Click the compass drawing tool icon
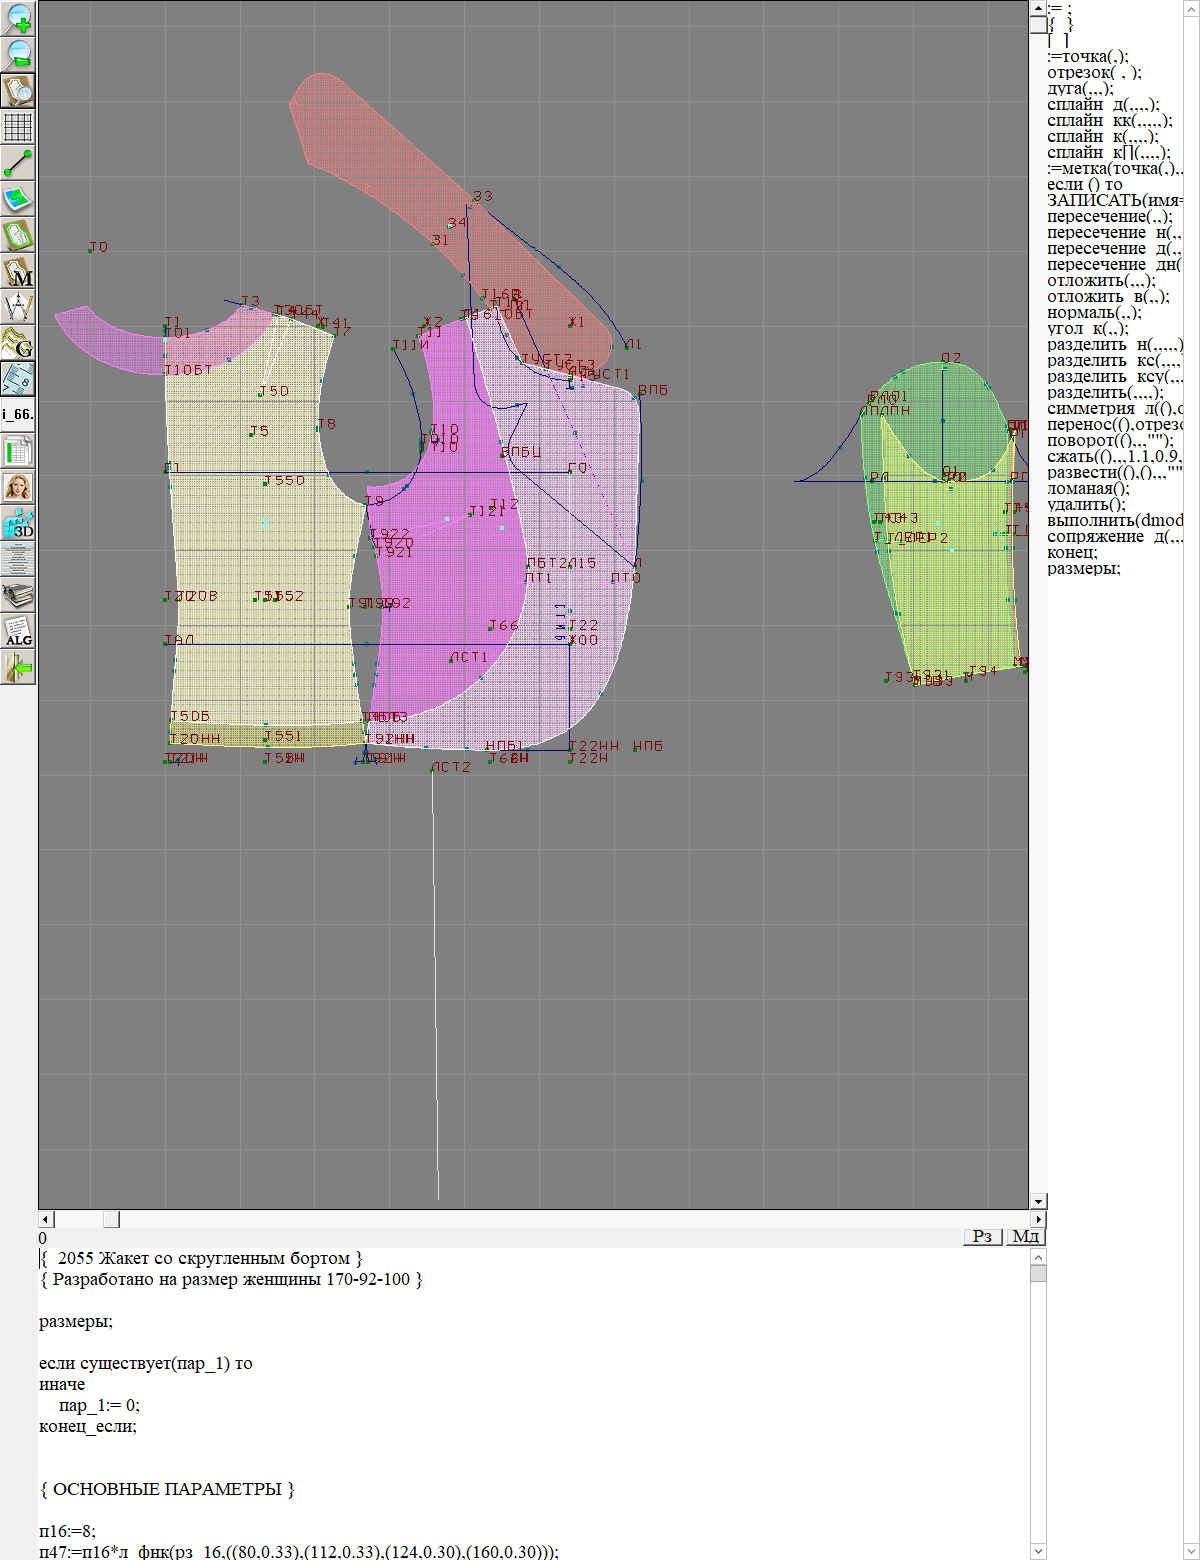The height and width of the screenshot is (1560, 1200). tap(18, 307)
